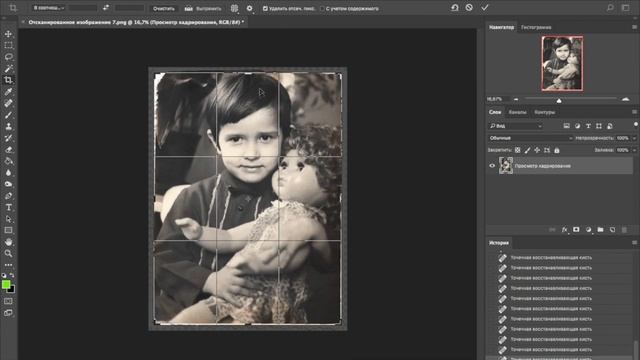
Task: Swap crop width and height values
Action: tap(106, 8)
